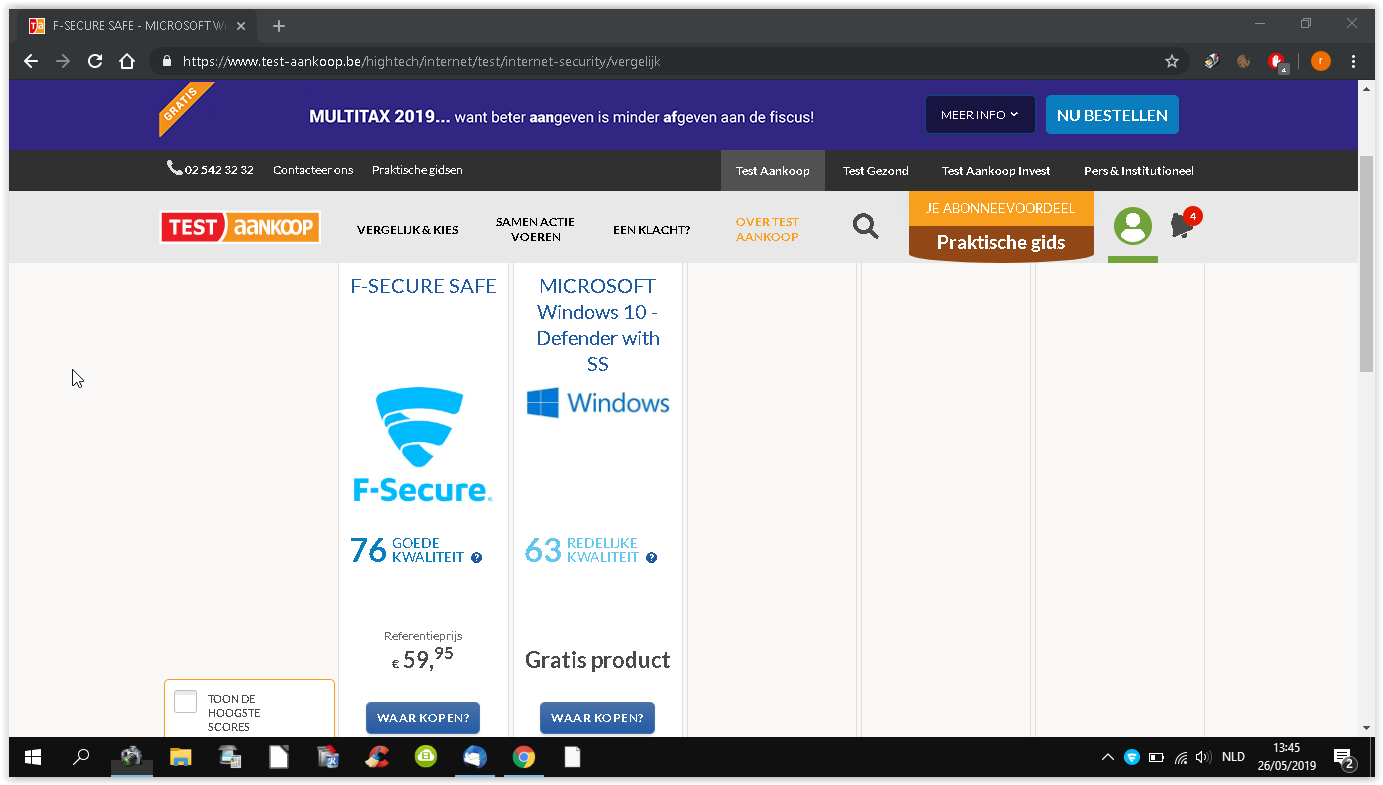The width and height of the screenshot is (1383, 785).
Task: Open the F-SECURE SAFE product title
Action: click(423, 286)
